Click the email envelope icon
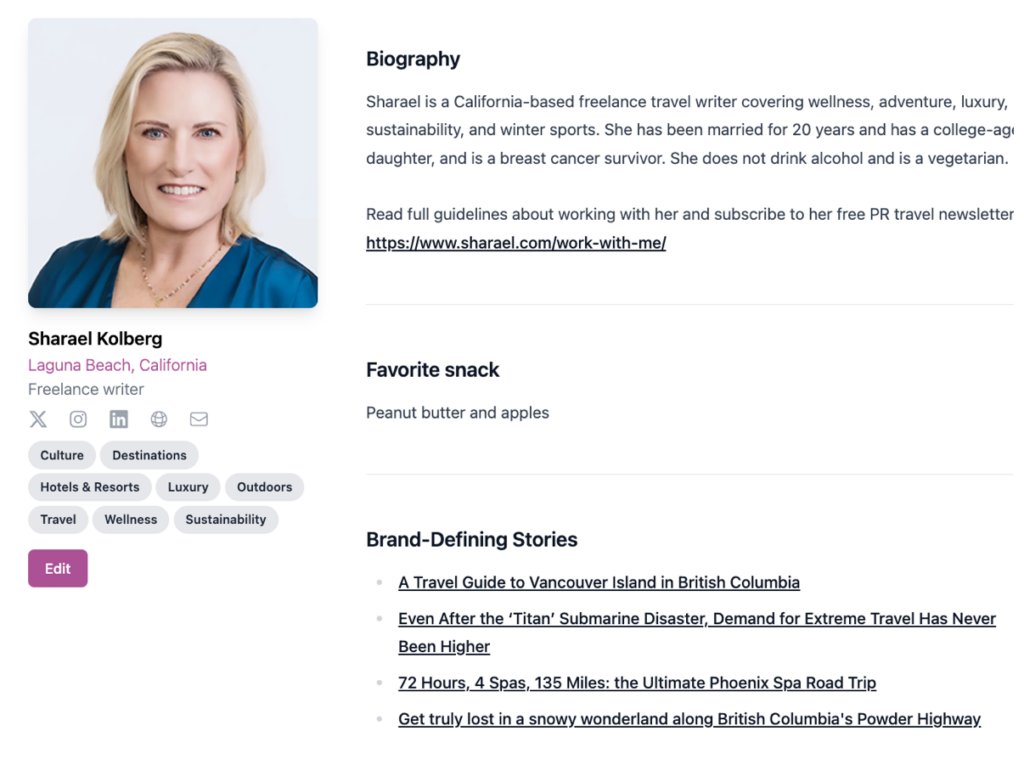The width and height of the screenshot is (1024, 759). (x=199, y=419)
